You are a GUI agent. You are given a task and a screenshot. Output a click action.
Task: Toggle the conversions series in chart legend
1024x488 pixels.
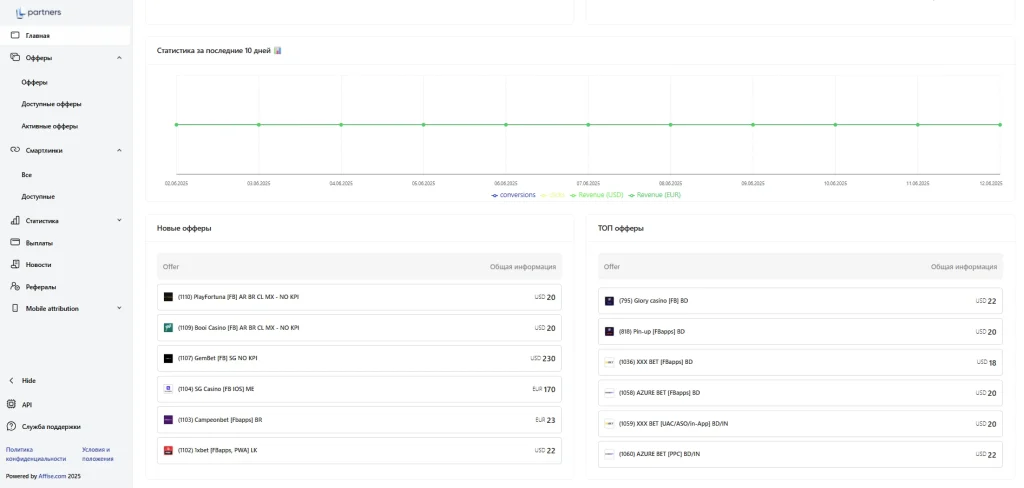click(513, 195)
